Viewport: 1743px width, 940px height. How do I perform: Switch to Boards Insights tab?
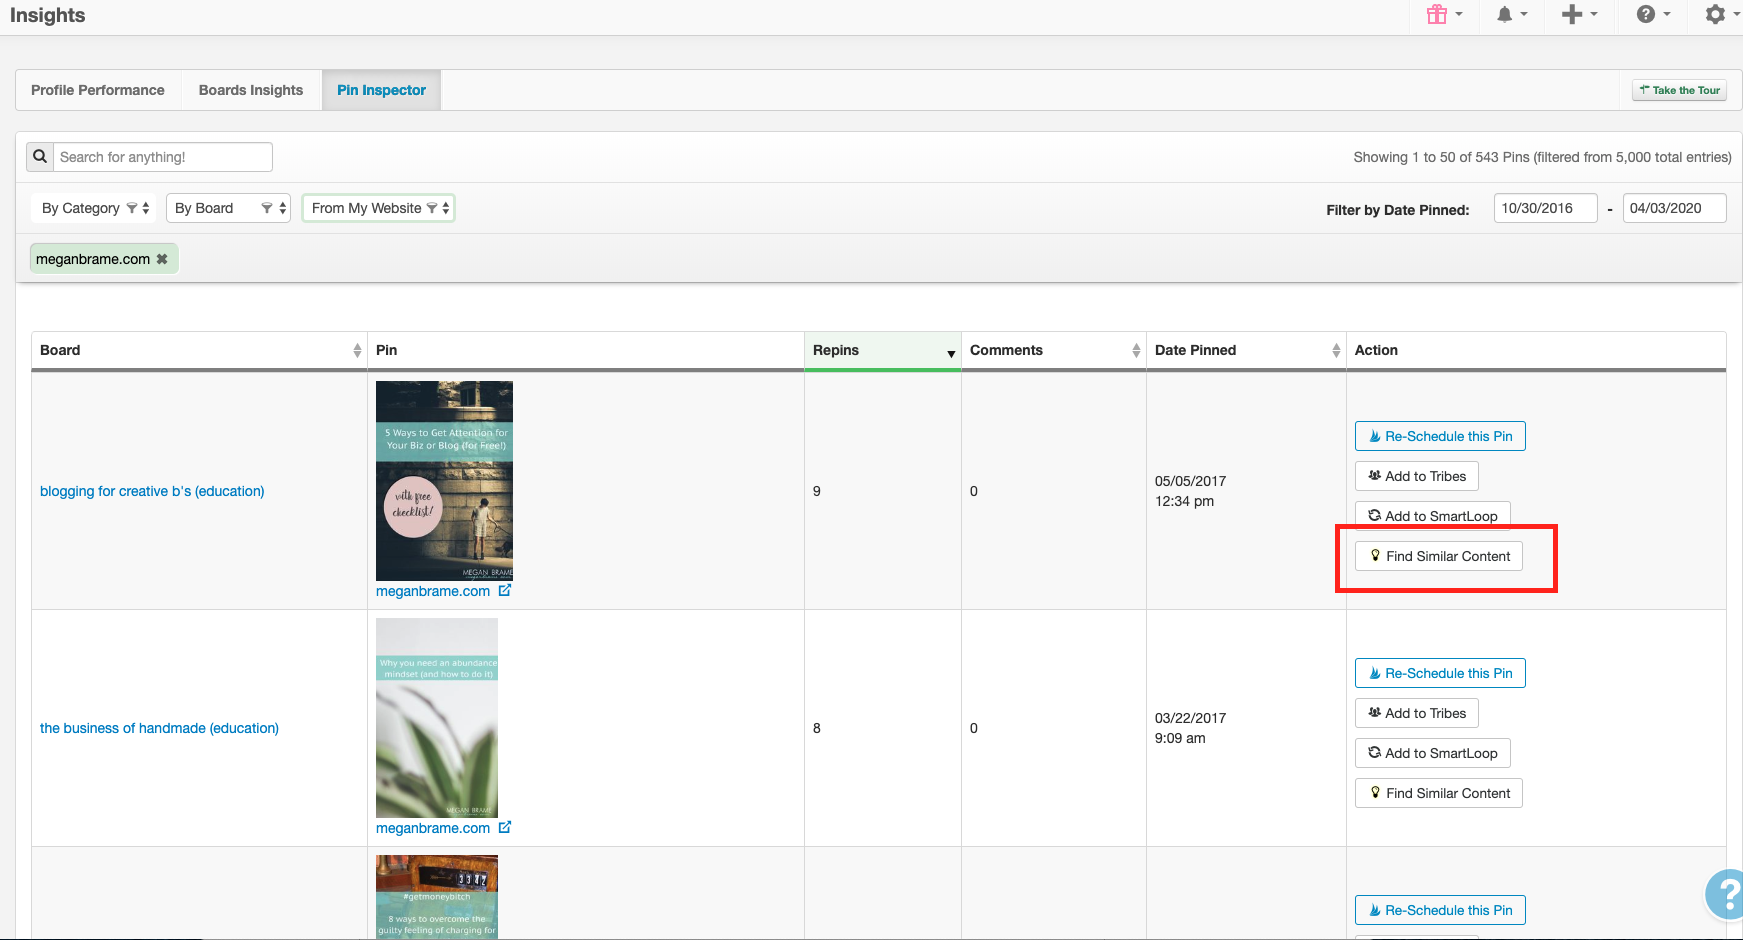(251, 90)
